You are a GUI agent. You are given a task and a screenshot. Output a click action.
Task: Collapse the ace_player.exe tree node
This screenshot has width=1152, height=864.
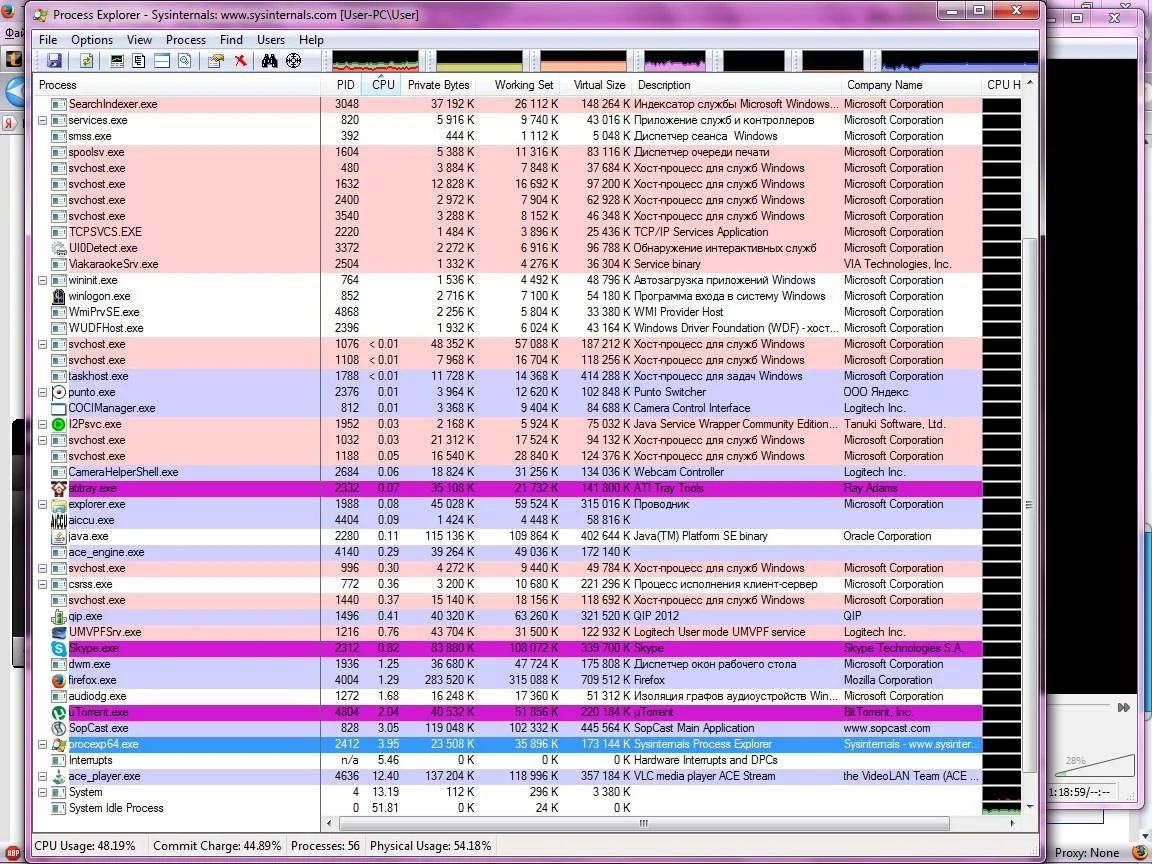click(x=43, y=776)
